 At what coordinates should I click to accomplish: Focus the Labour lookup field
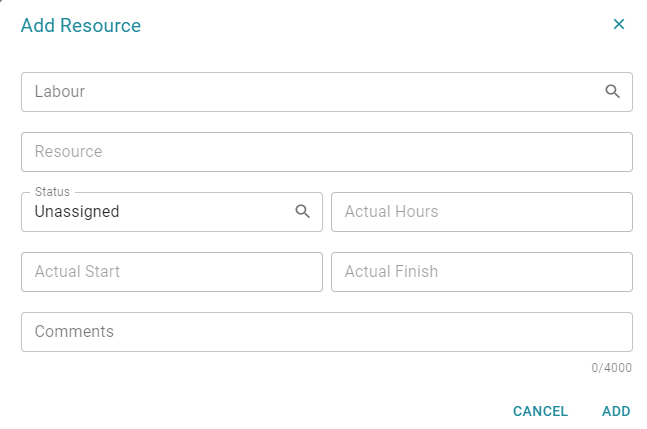point(327,92)
